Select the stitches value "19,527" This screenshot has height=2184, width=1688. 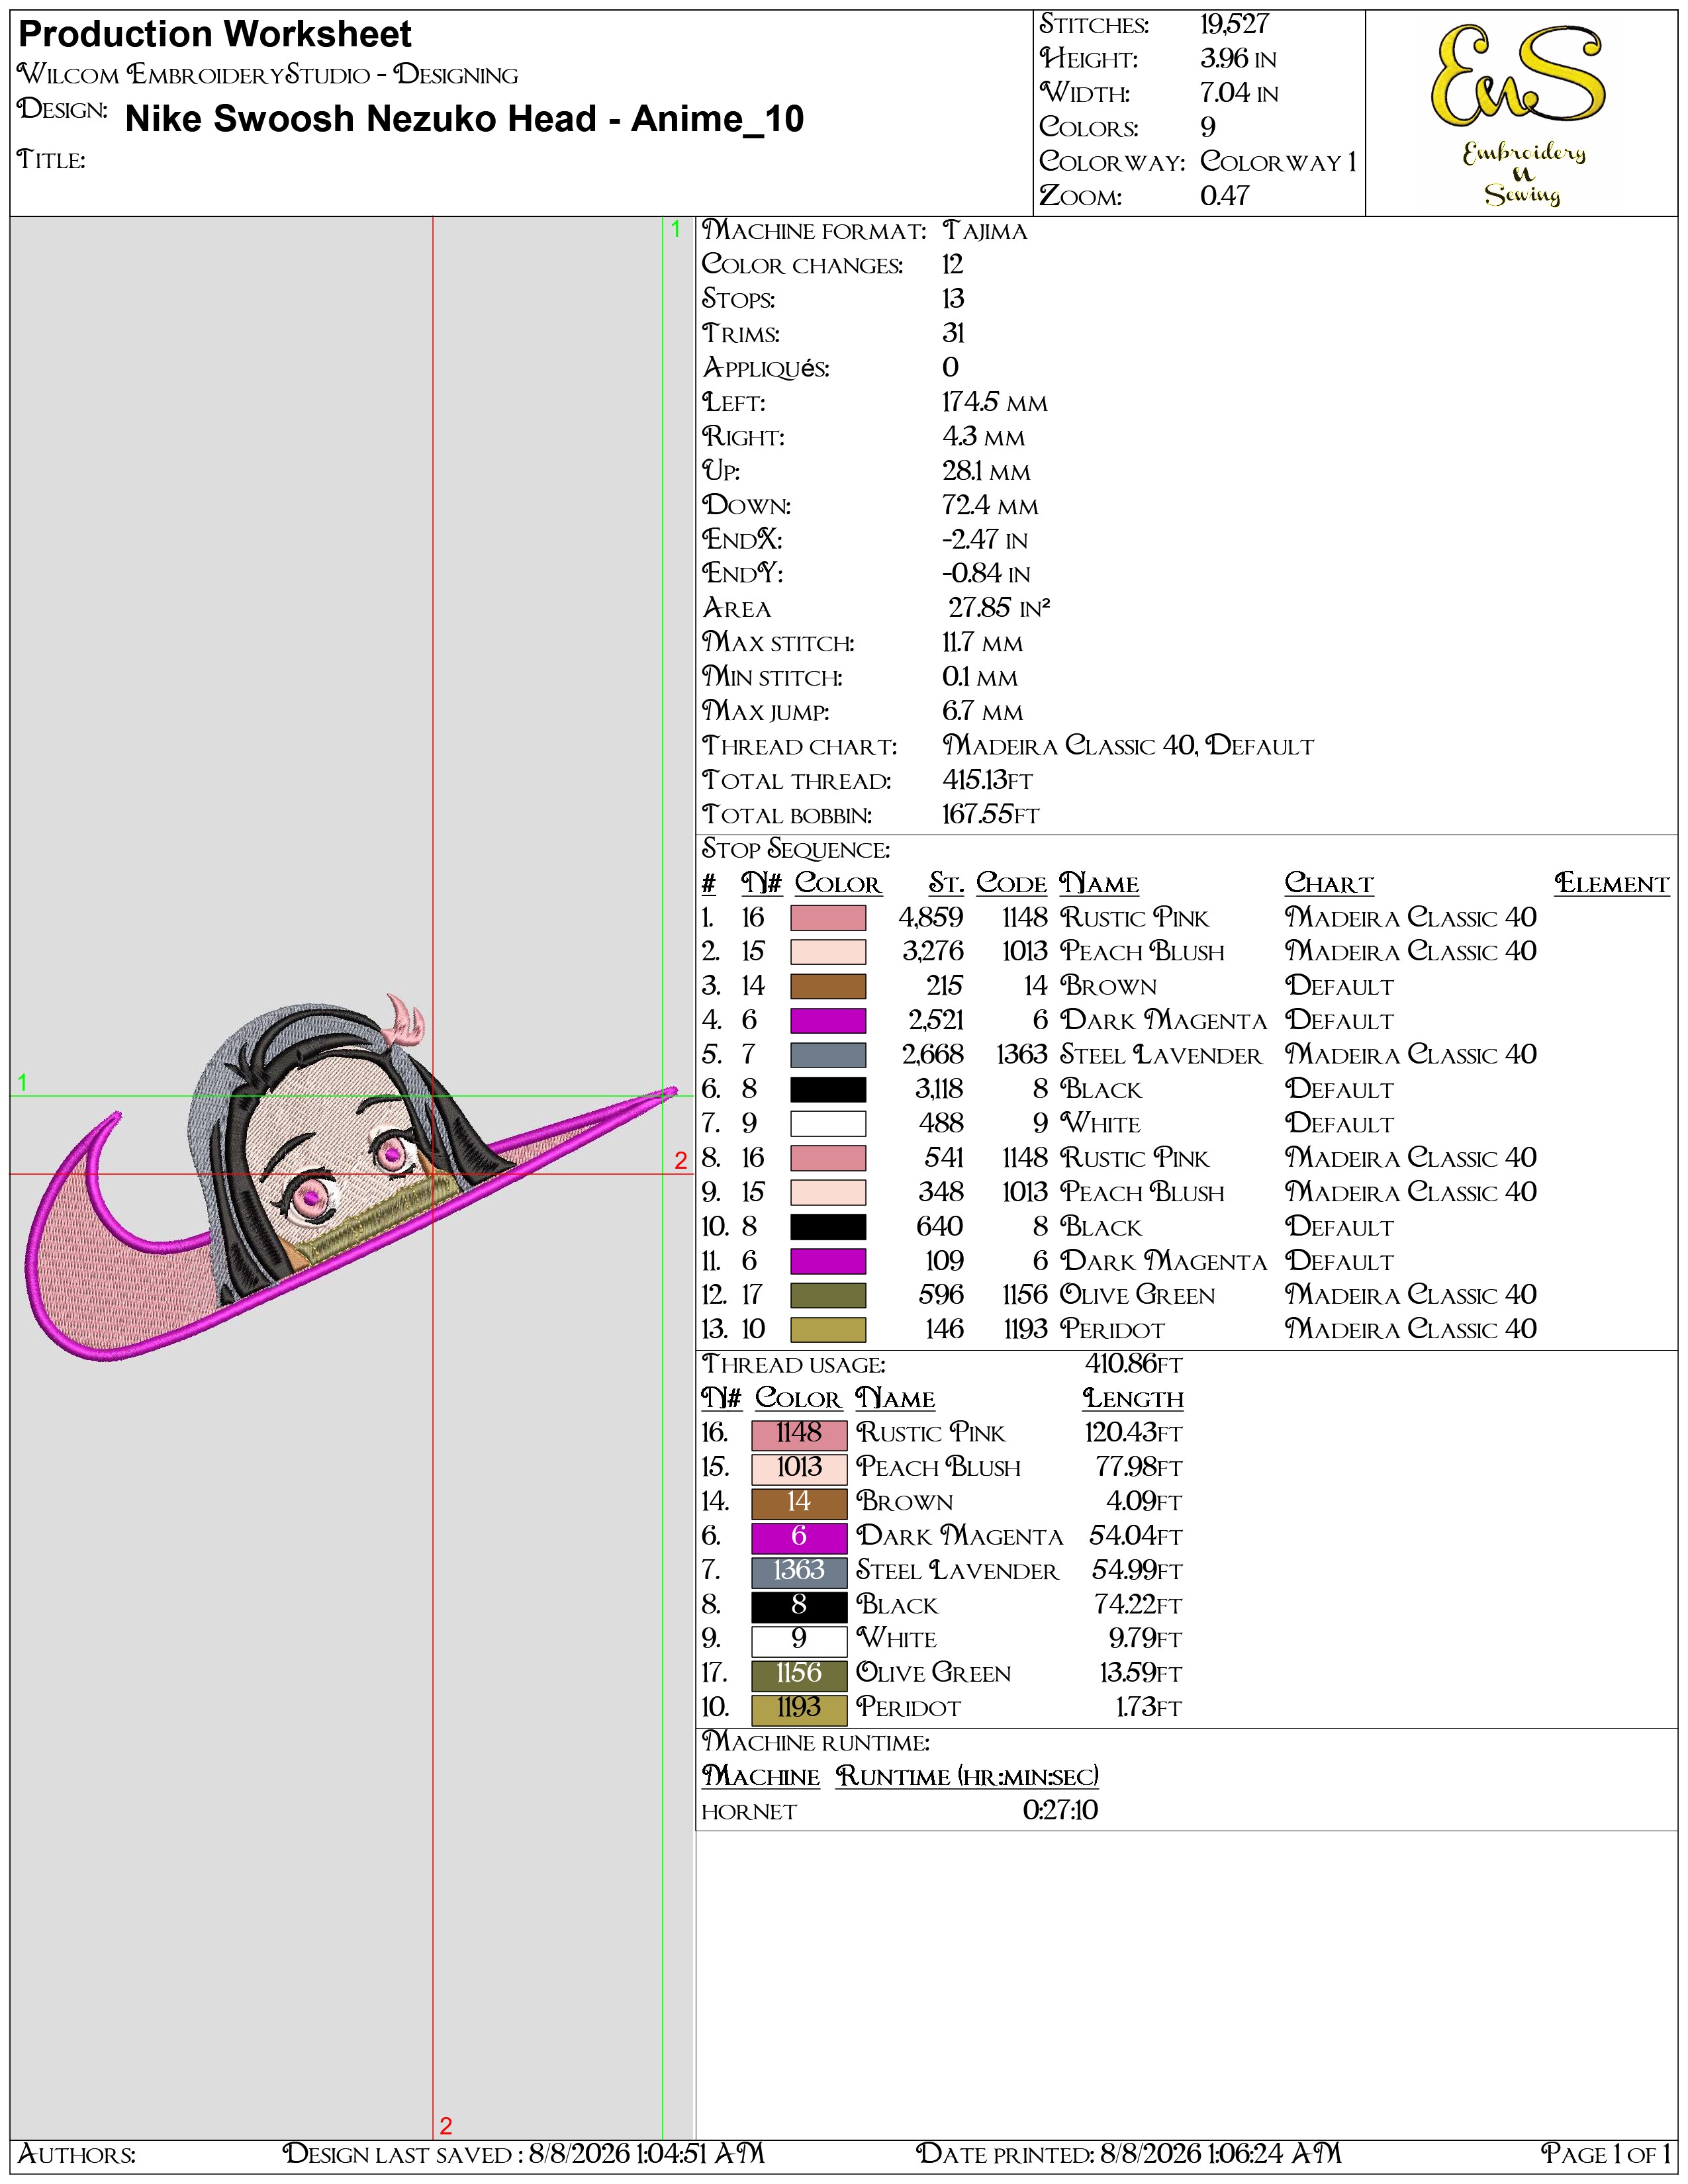(x=1234, y=25)
